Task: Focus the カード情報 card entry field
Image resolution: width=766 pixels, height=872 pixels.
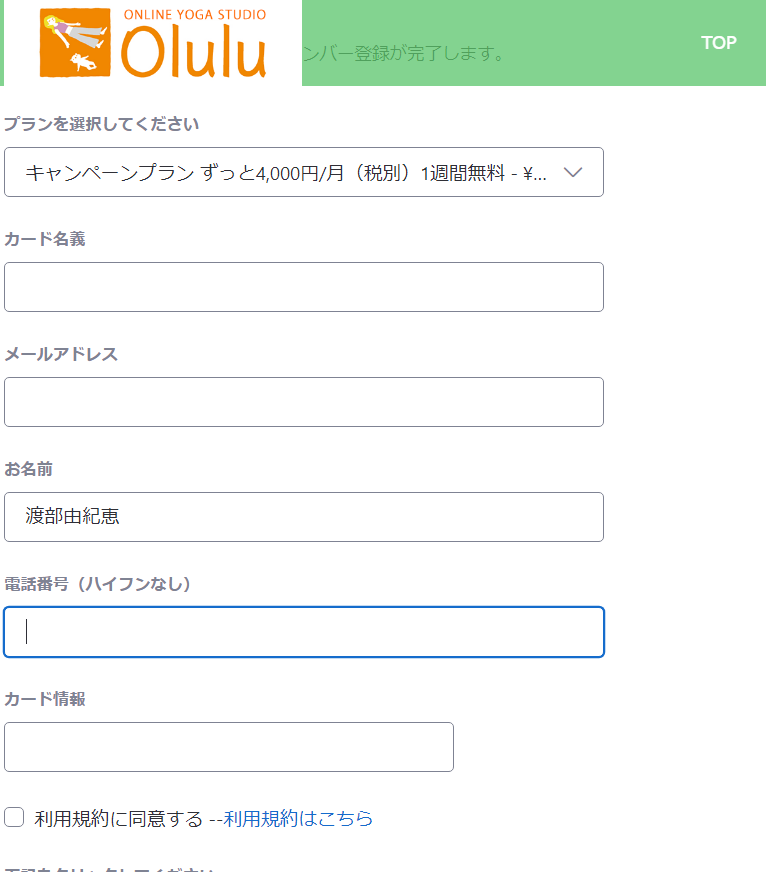Action: pos(228,747)
